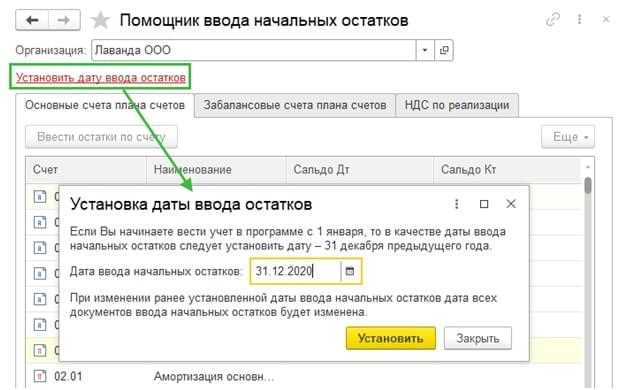Sort by the Наименование column header
The image size is (628, 390).
tap(216, 169)
